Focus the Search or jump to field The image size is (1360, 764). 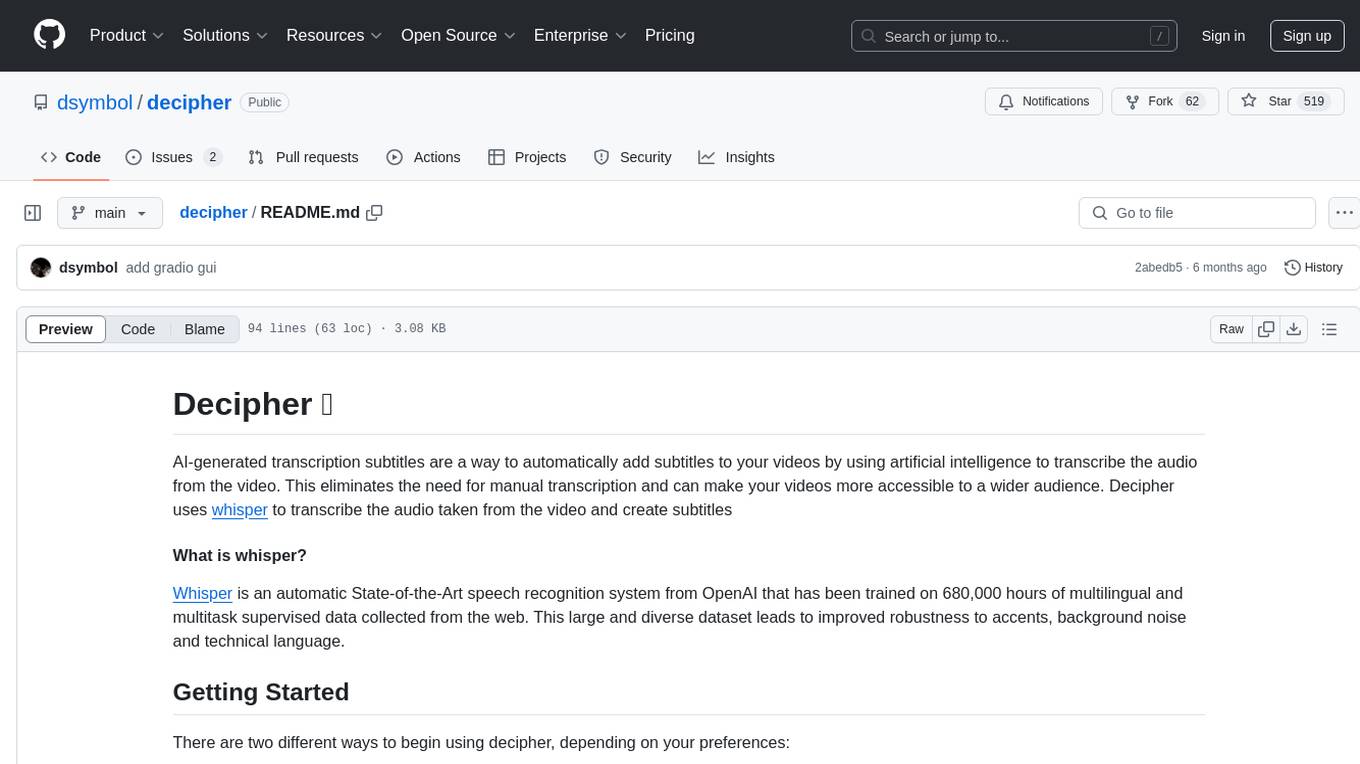coord(1015,36)
